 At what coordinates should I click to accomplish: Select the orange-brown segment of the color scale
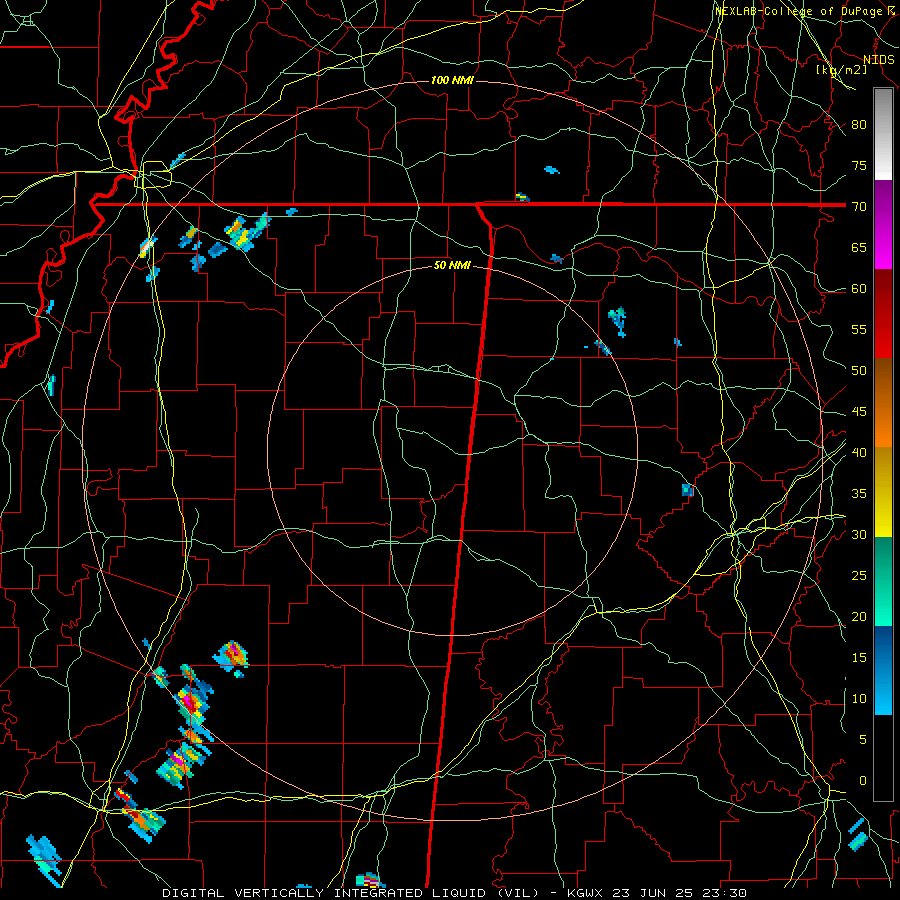[x=883, y=403]
